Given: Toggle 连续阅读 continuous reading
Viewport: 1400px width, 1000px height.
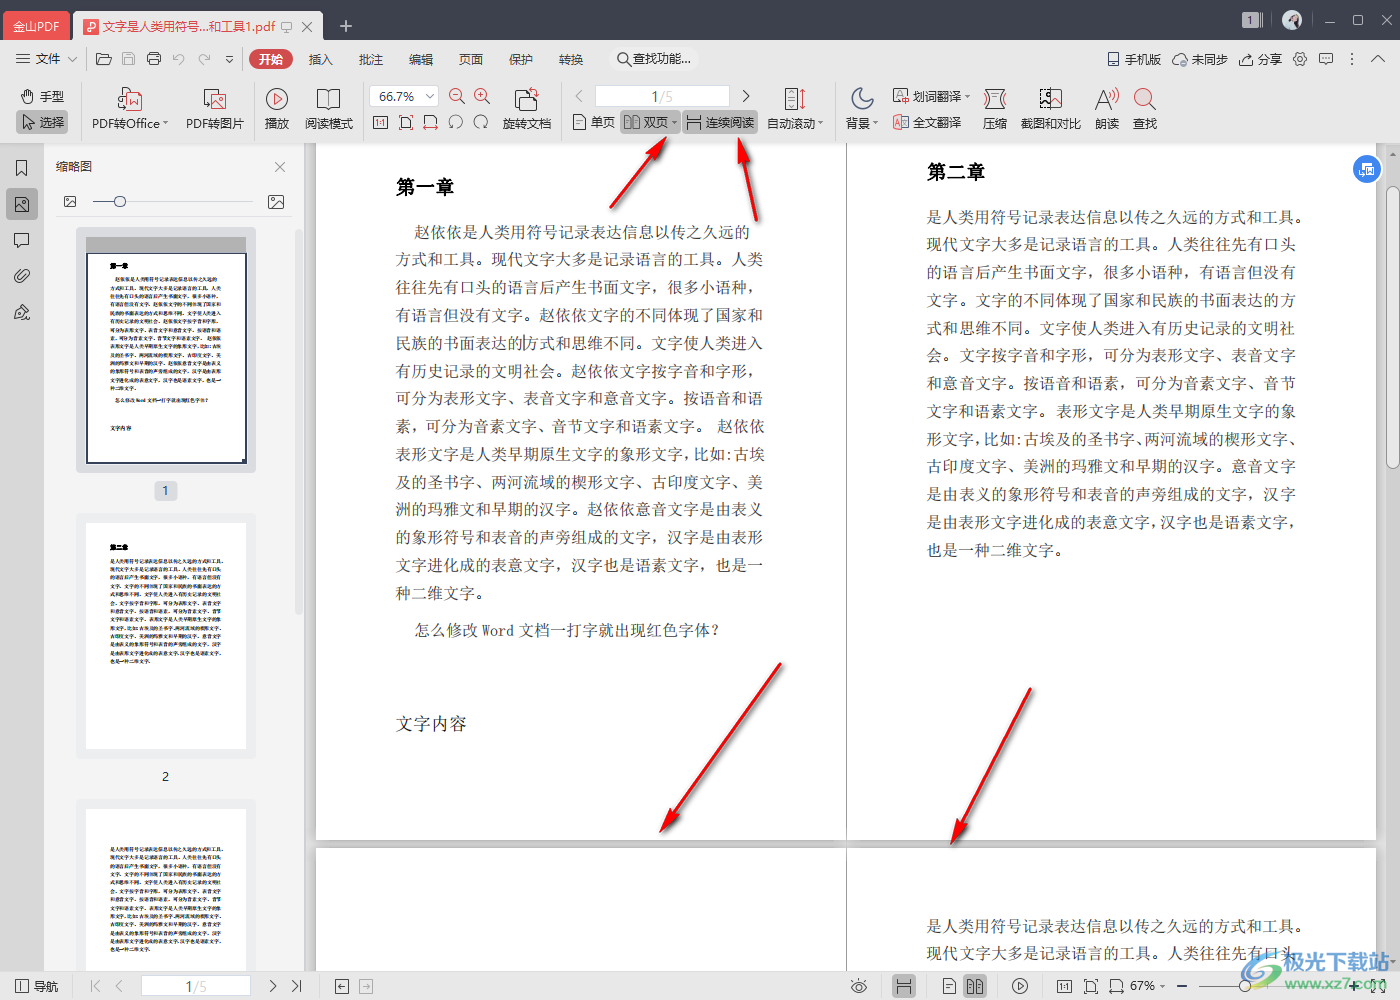Looking at the screenshot, I should click(x=720, y=122).
